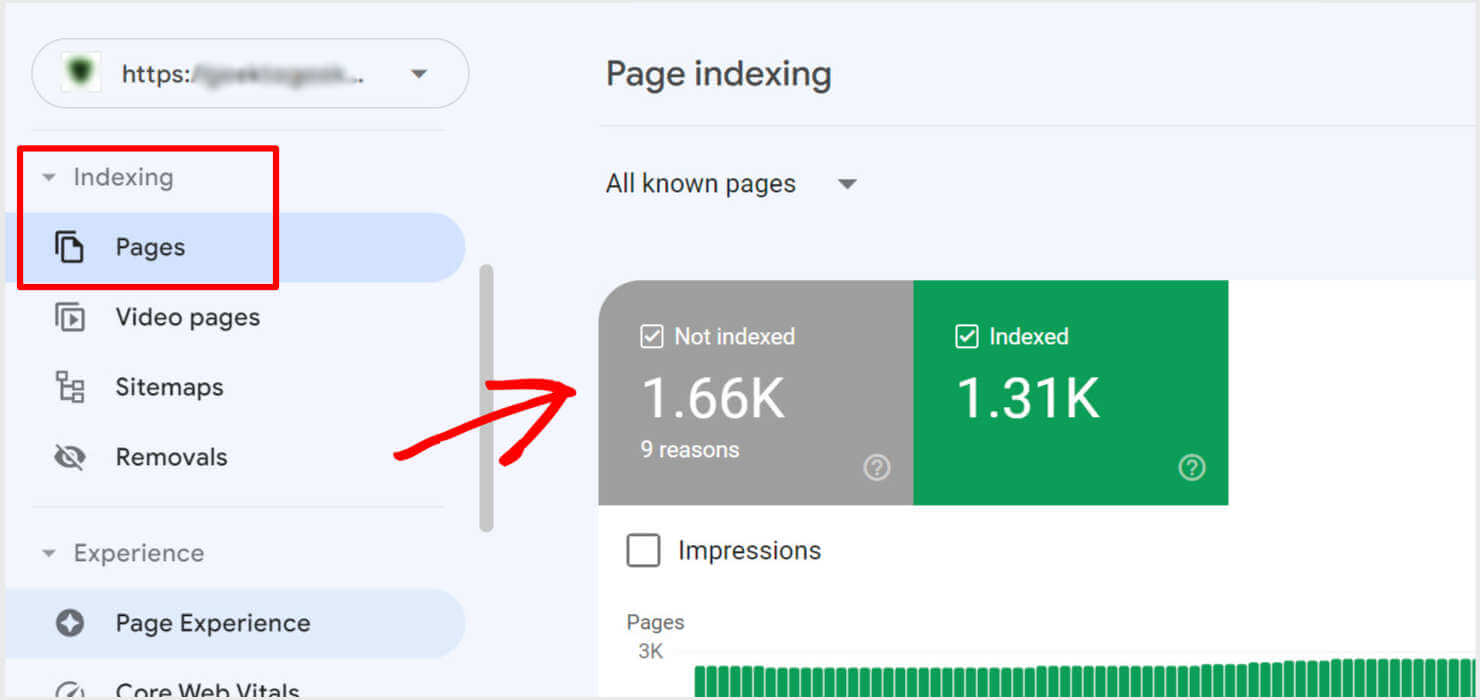
Task: Click the Page indexing heading
Action: [x=718, y=73]
